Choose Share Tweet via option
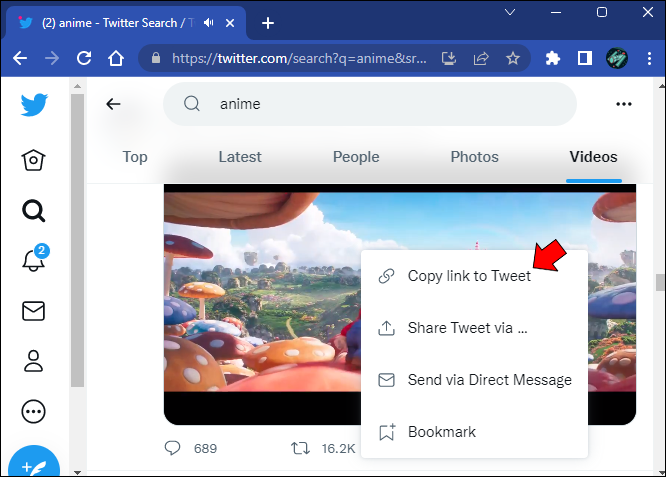666x477 pixels. coord(474,328)
